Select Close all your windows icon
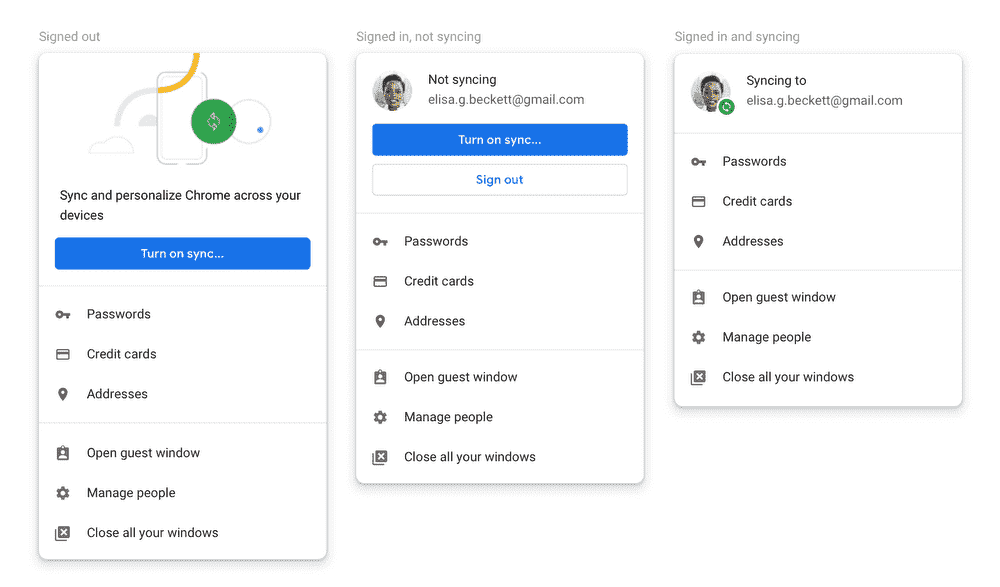The image size is (1000, 587). [x=63, y=533]
